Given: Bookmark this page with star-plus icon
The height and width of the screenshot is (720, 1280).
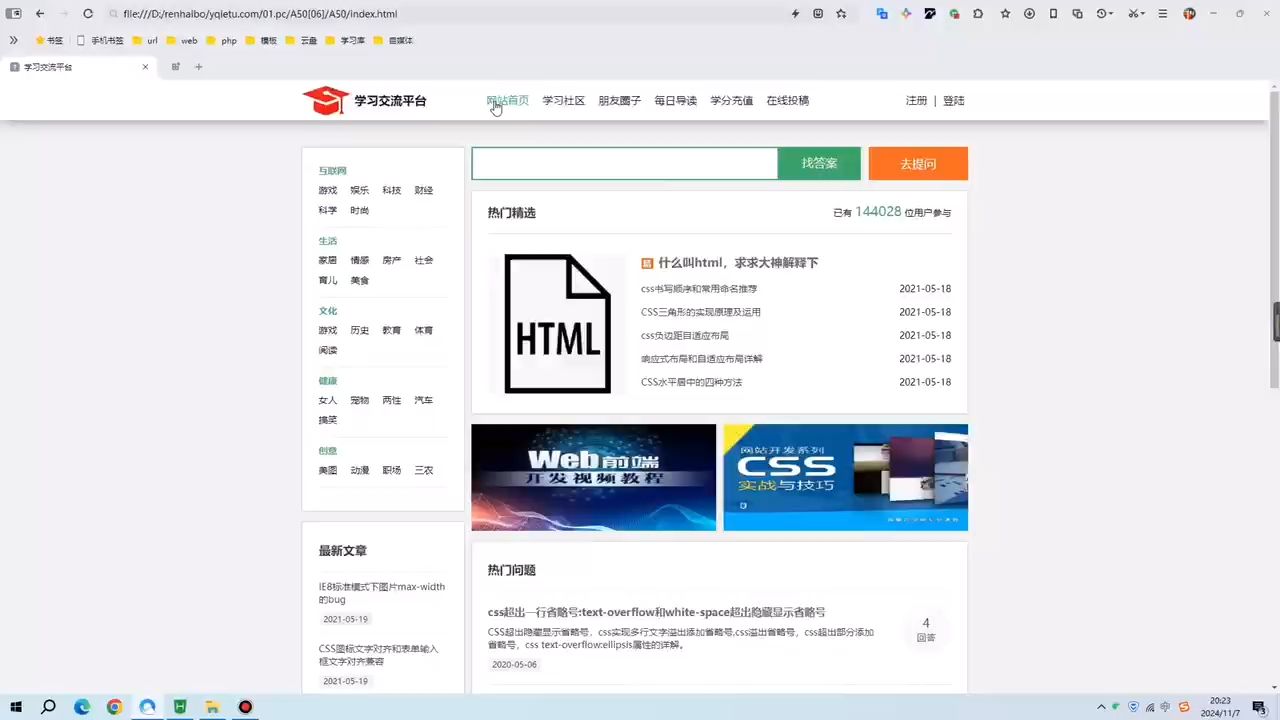Looking at the screenshot, I should point(841,14).
